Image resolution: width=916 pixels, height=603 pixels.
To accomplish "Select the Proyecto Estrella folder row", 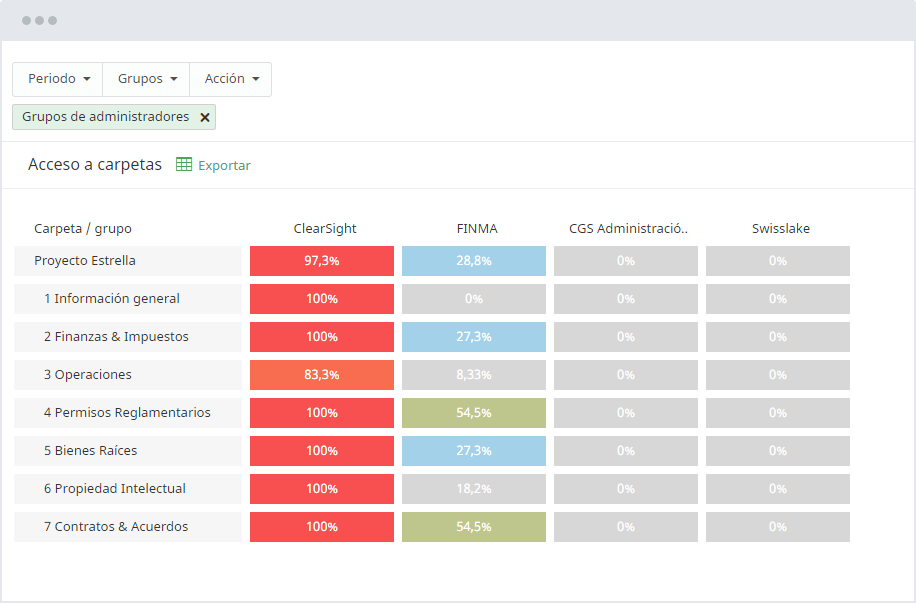I will 128,261.
